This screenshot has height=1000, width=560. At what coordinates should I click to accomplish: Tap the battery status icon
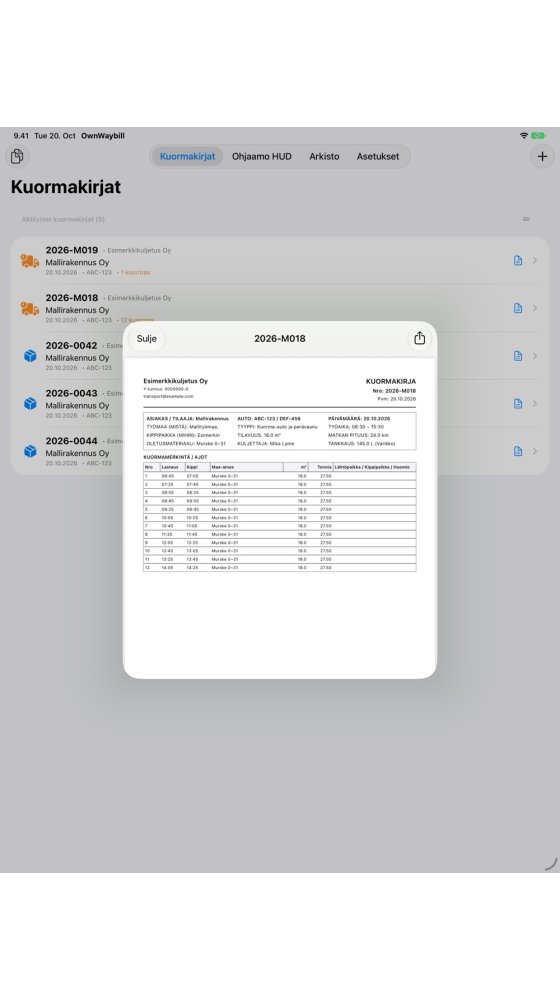pyautogui.click(x=539, y=136)
